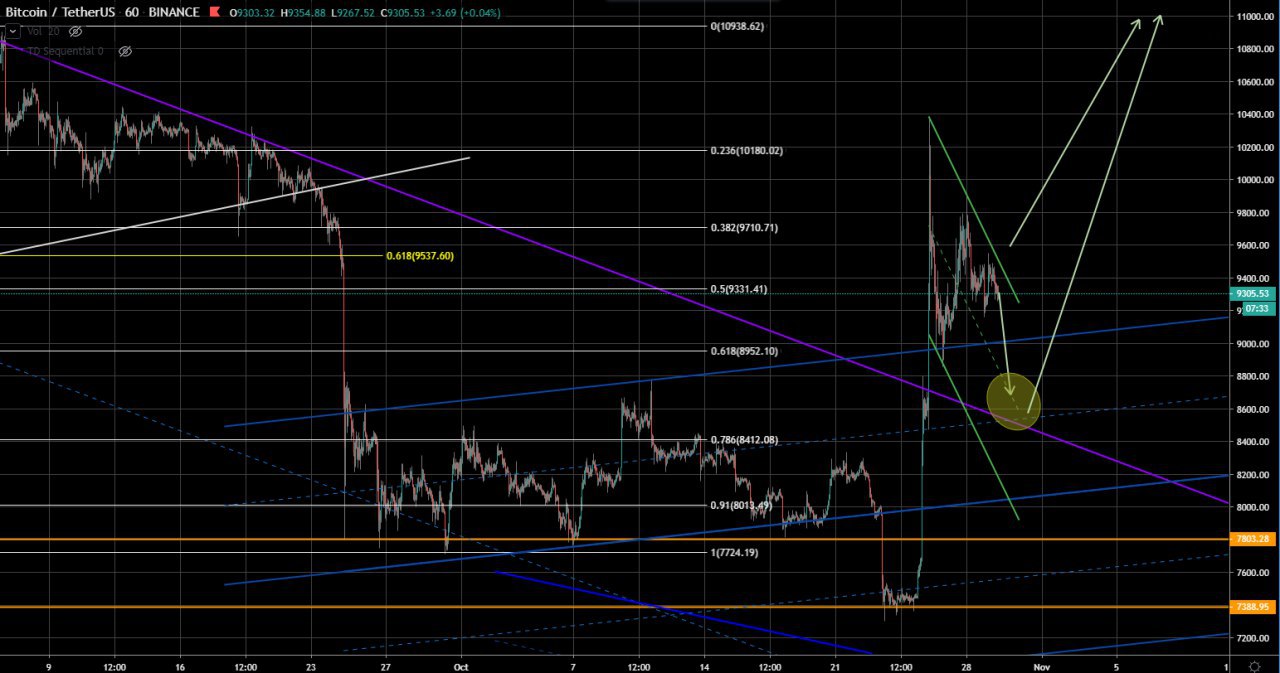The width and height of the screenshot is (1280, 673).
Task: Collapse the indicator legend with the chevron
Action: (13, 32)
